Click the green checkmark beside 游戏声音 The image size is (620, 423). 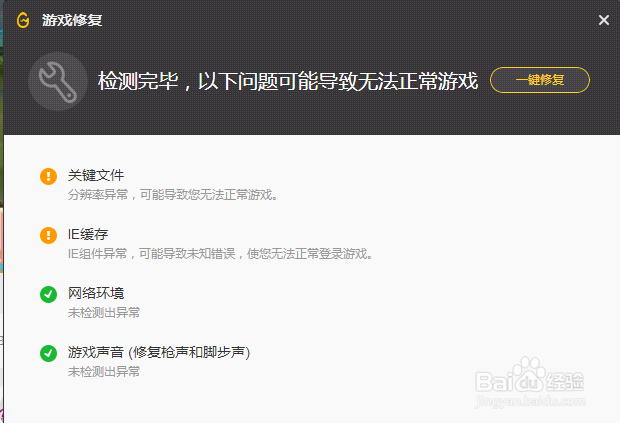tap(48, 353)
